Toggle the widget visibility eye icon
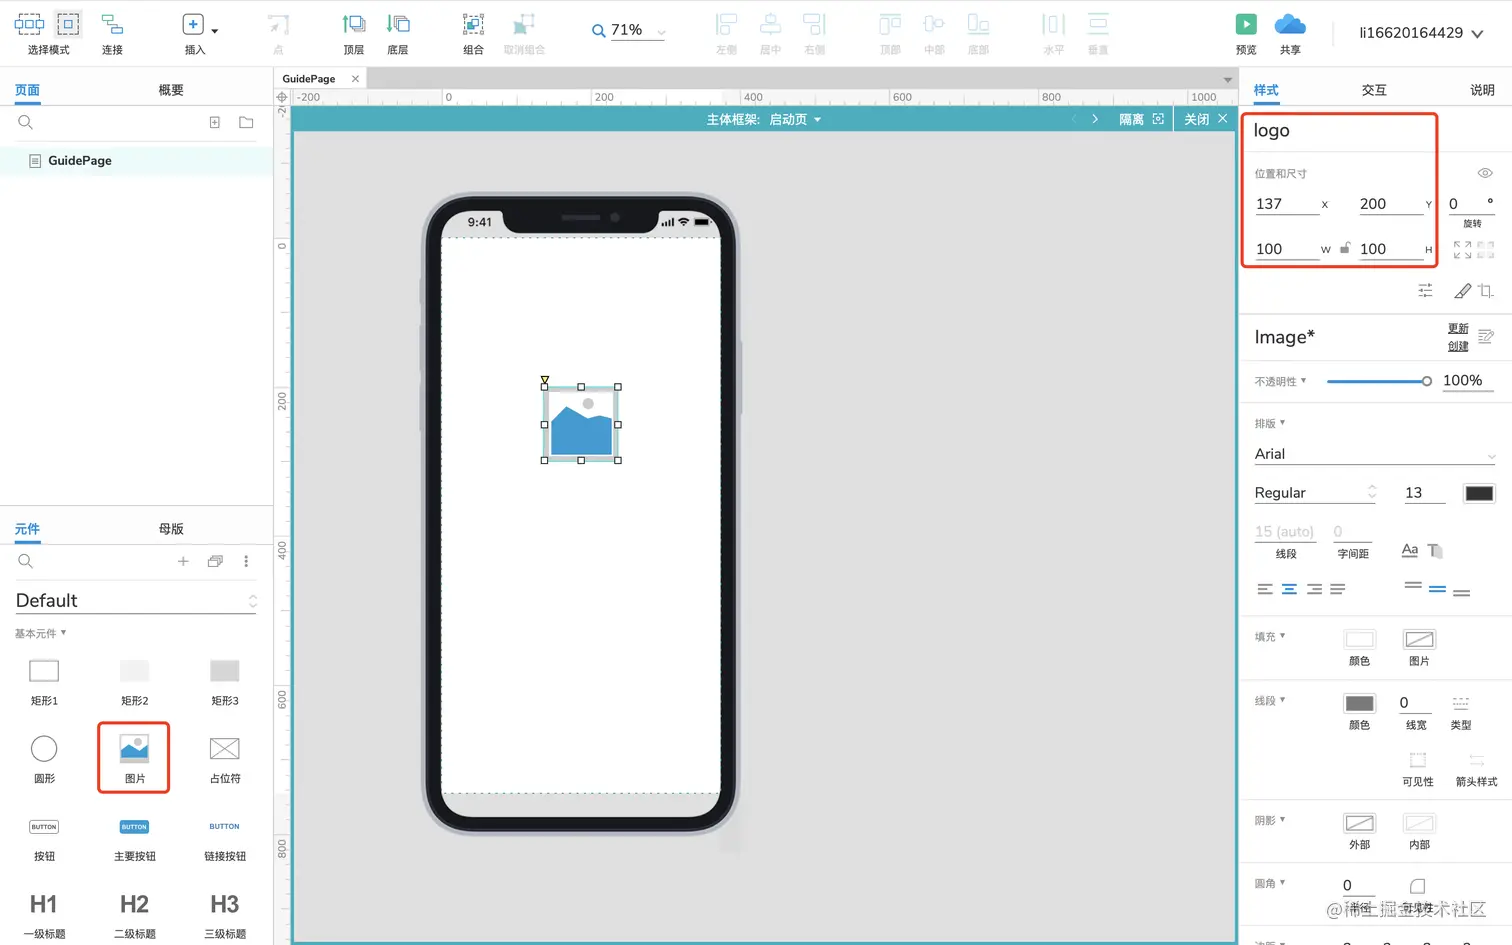This screenshot has height=945, width=1512. click(1485, 173)
